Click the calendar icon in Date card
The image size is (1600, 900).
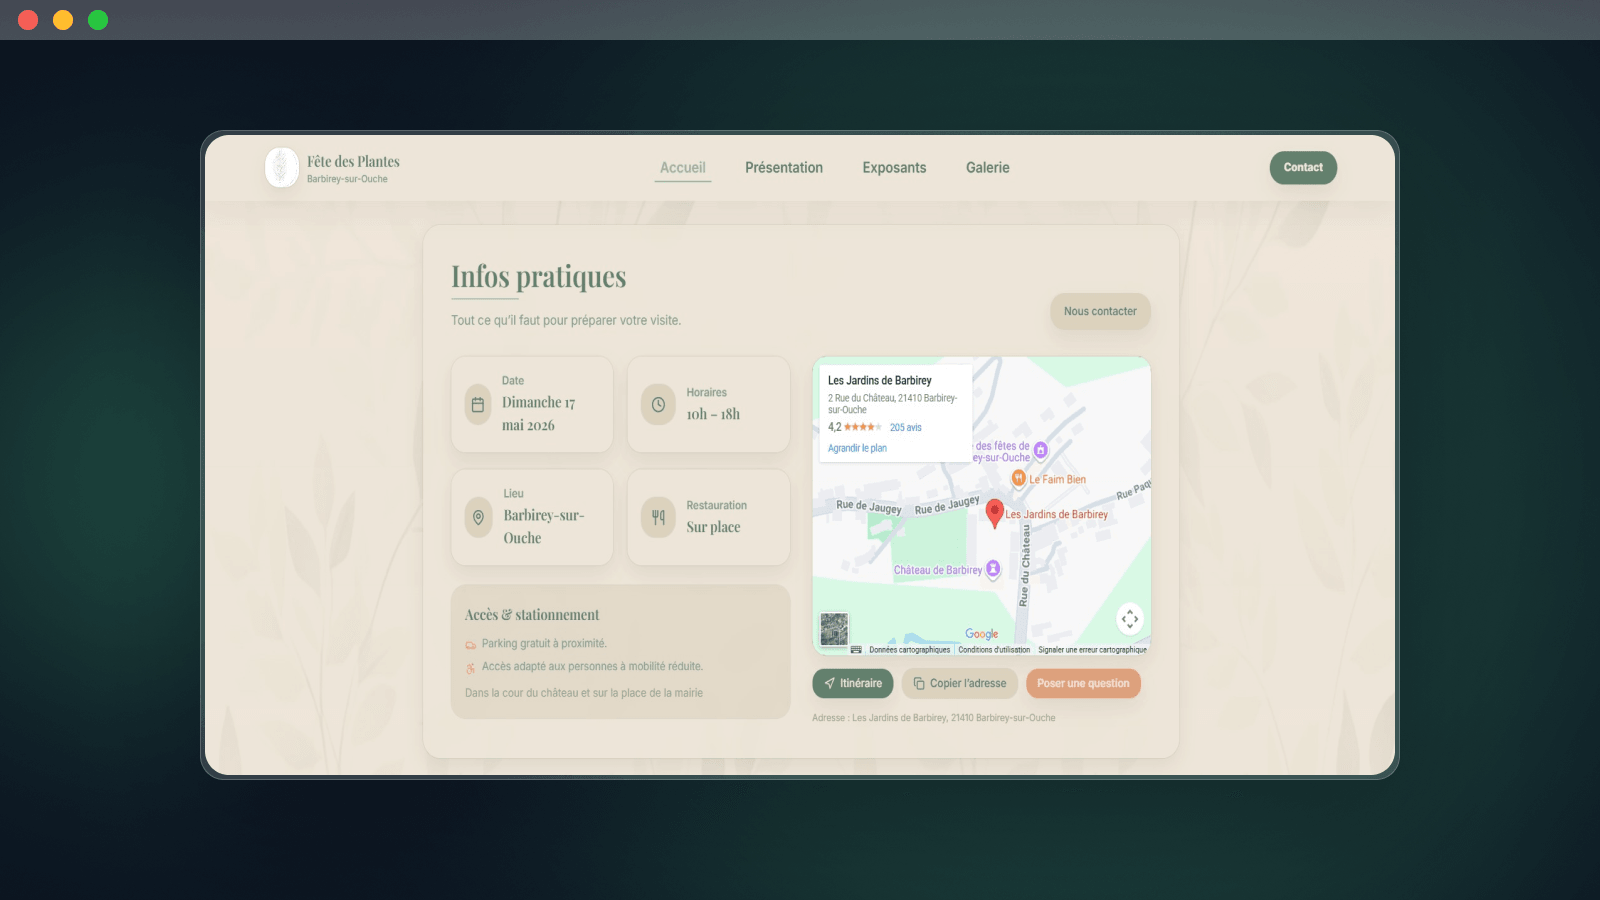pos(478,405)
